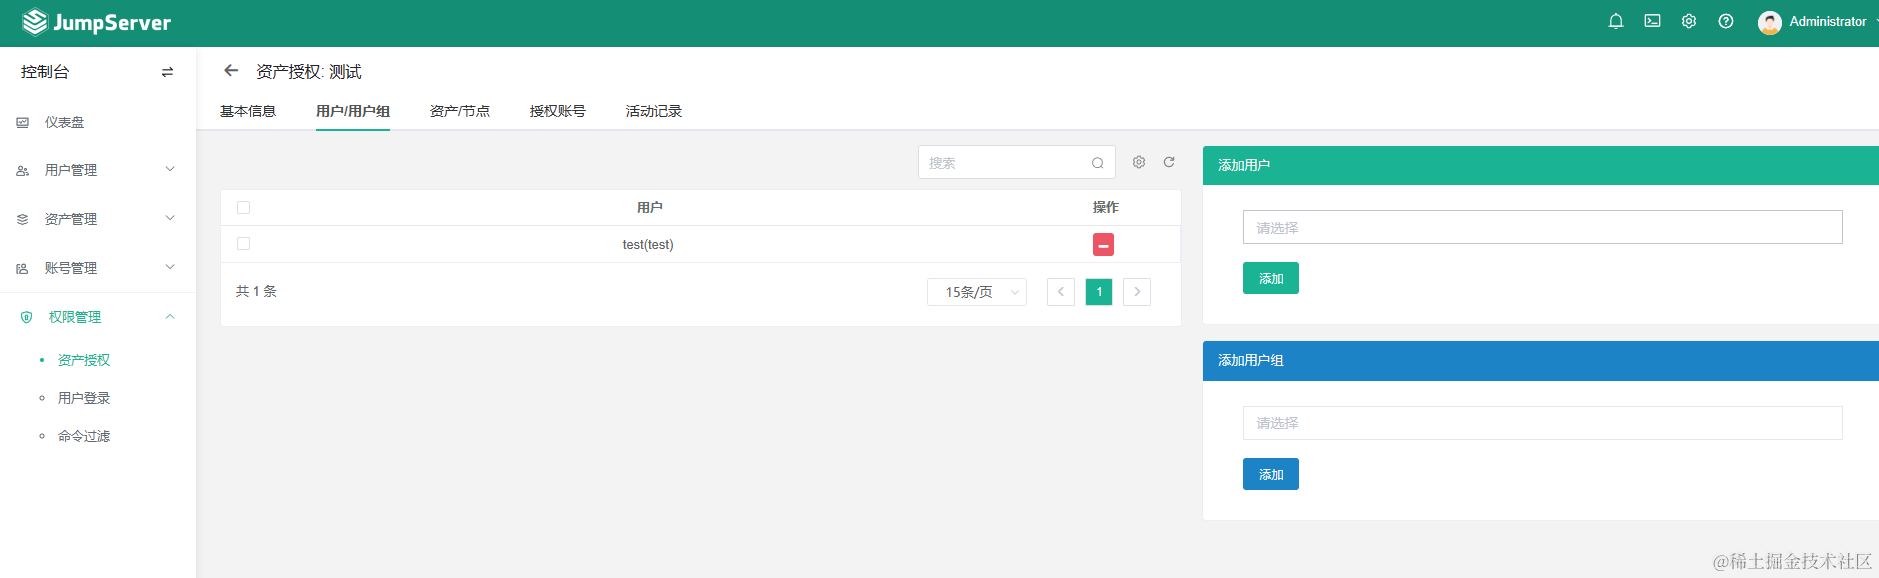Click the 控制台 console label
The width and height of the screenshot is (1879, 578).
[x=45, y=72]
